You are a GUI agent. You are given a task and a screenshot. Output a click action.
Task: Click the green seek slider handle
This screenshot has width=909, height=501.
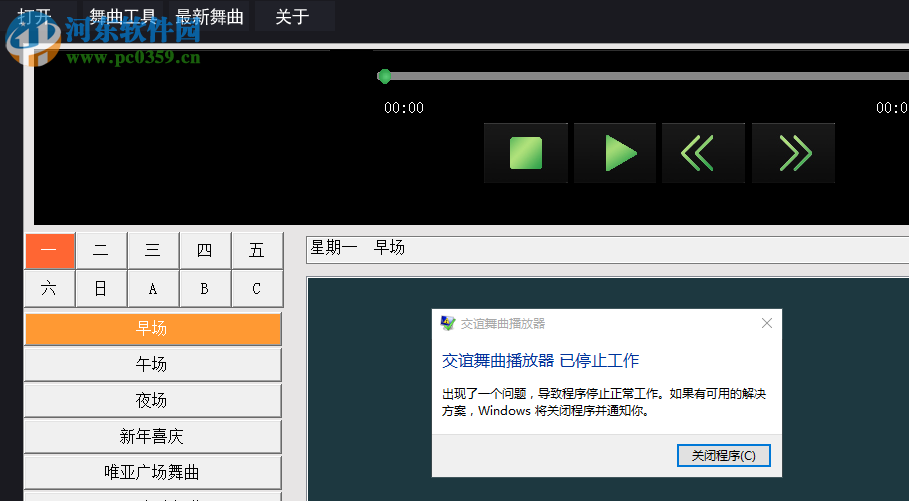pos(384,76)
